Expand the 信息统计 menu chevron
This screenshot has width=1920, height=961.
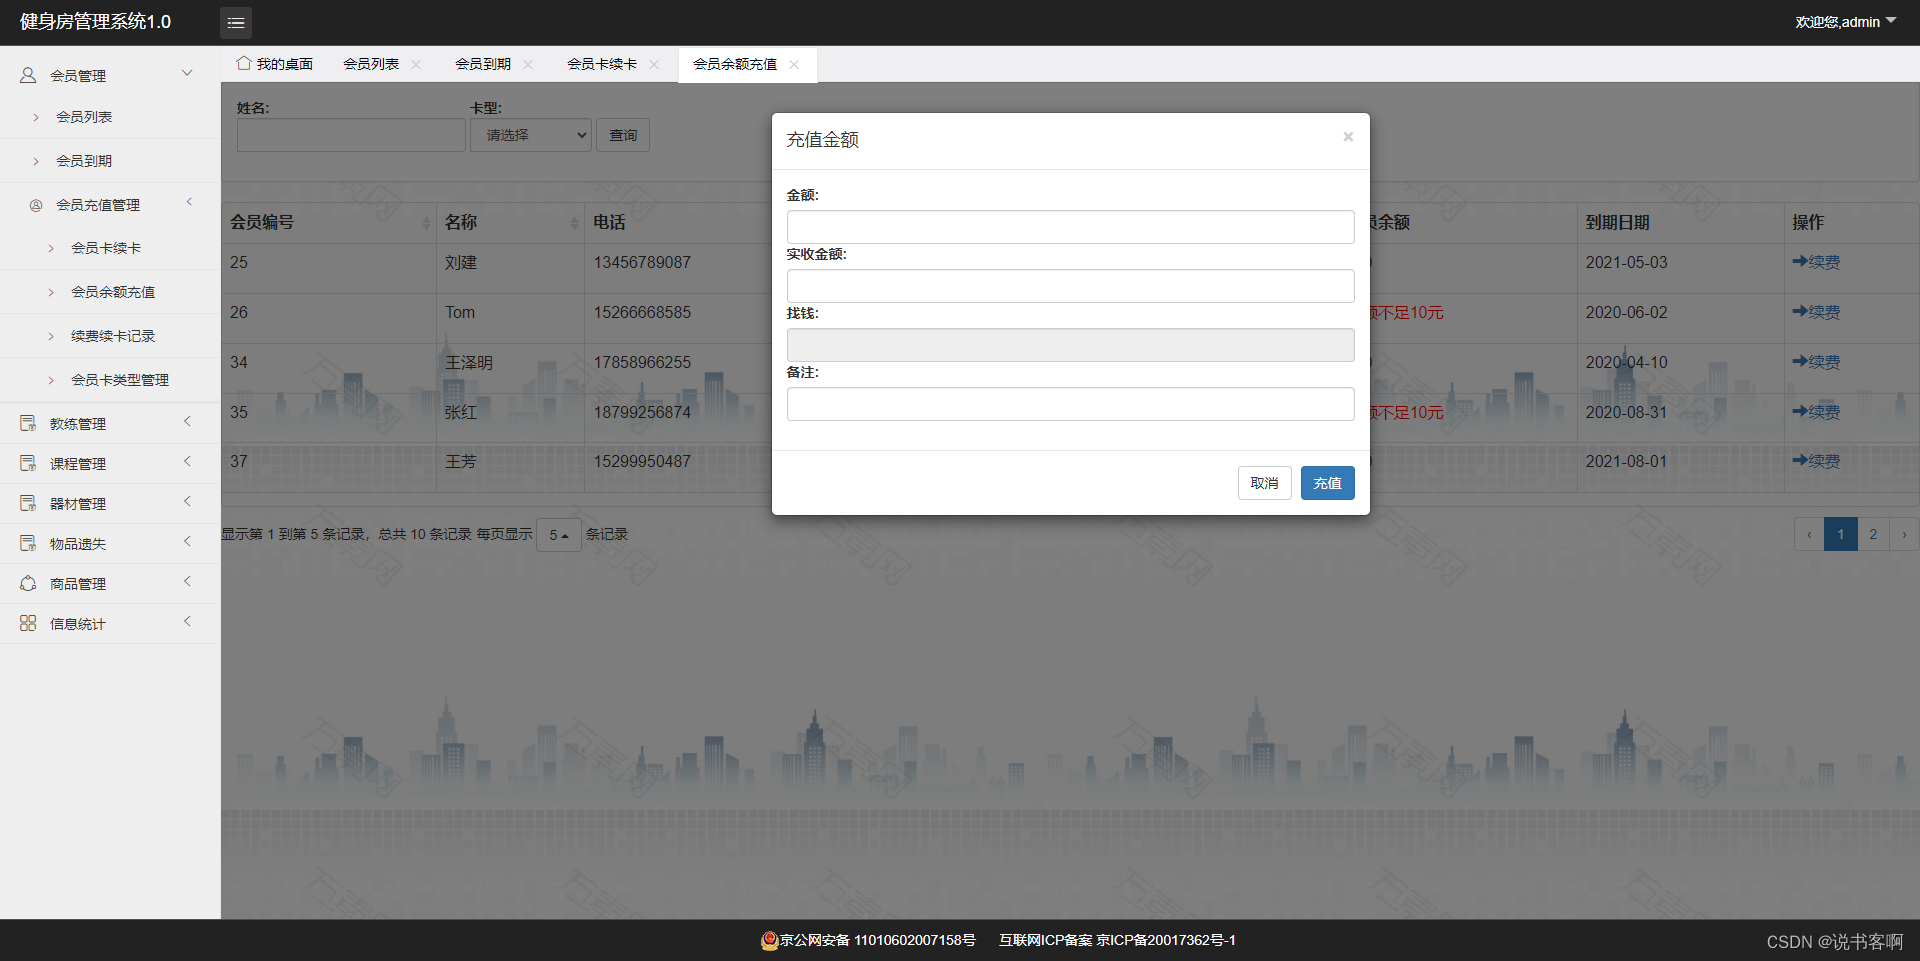(x=187, y=622)
